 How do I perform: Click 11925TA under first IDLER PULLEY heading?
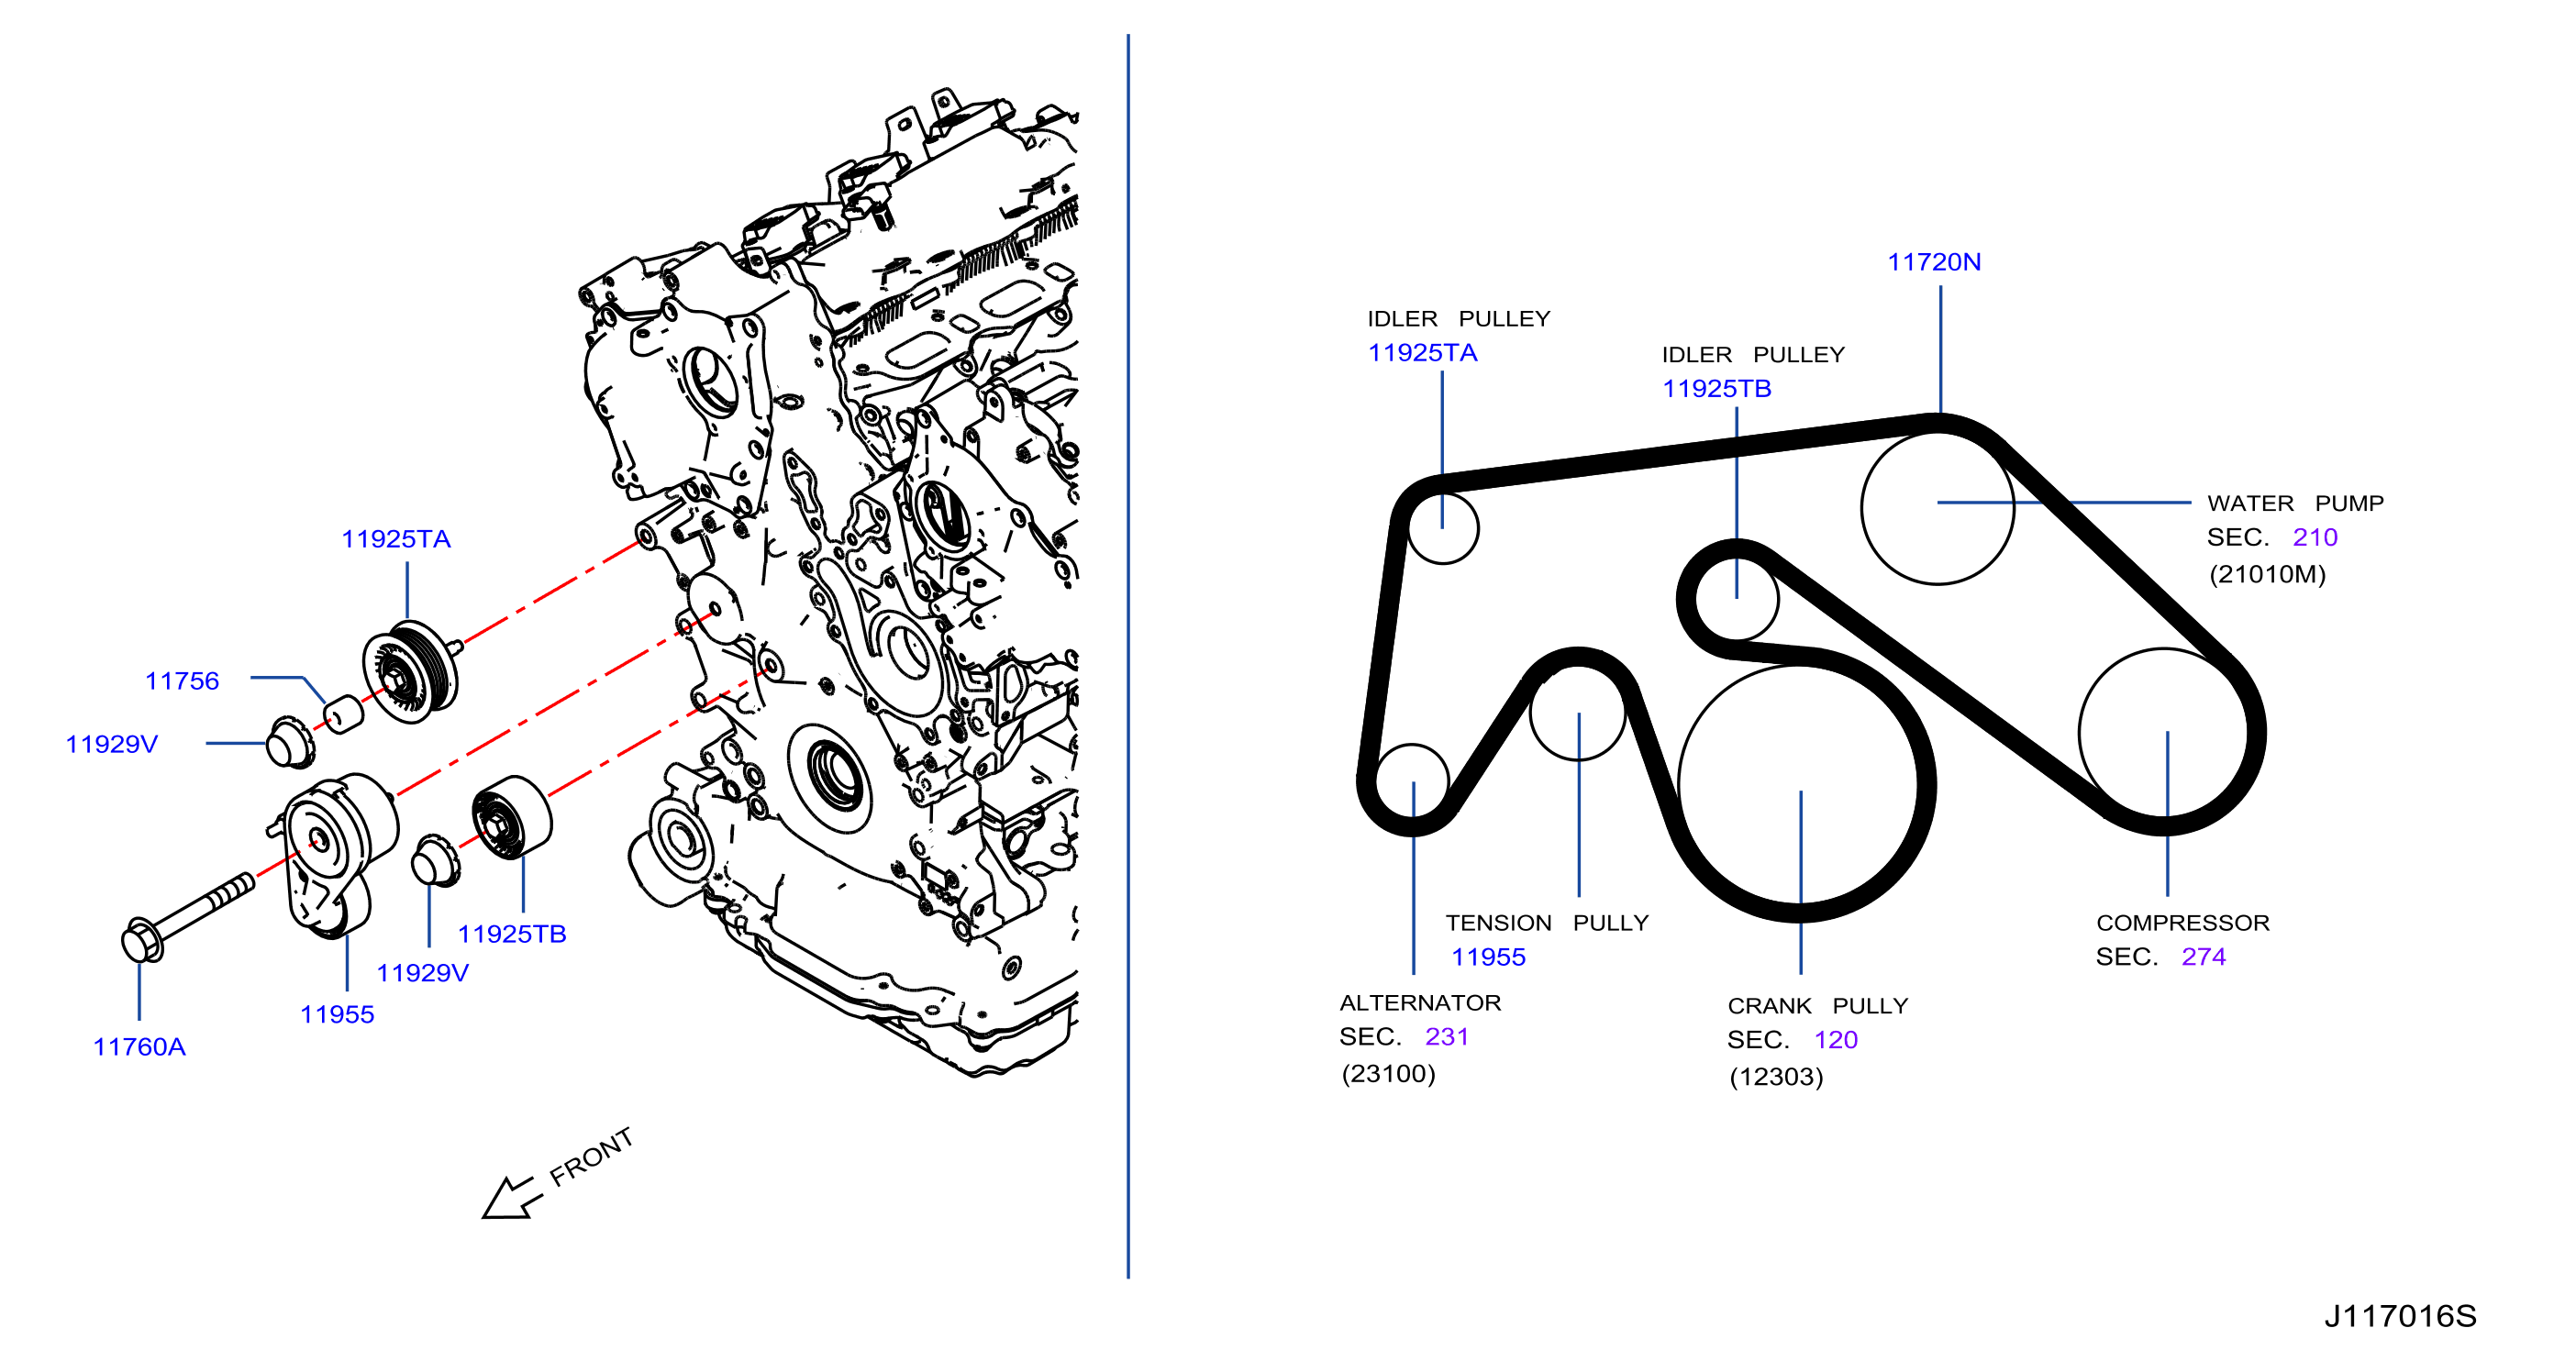[1422, 353]
